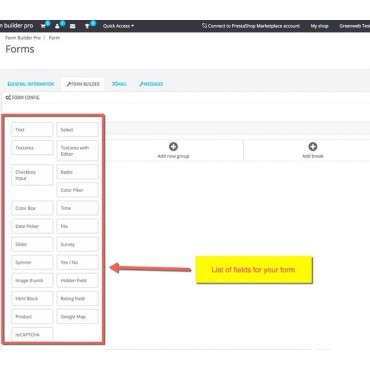Switch to the Email tab

click(119, 84)
